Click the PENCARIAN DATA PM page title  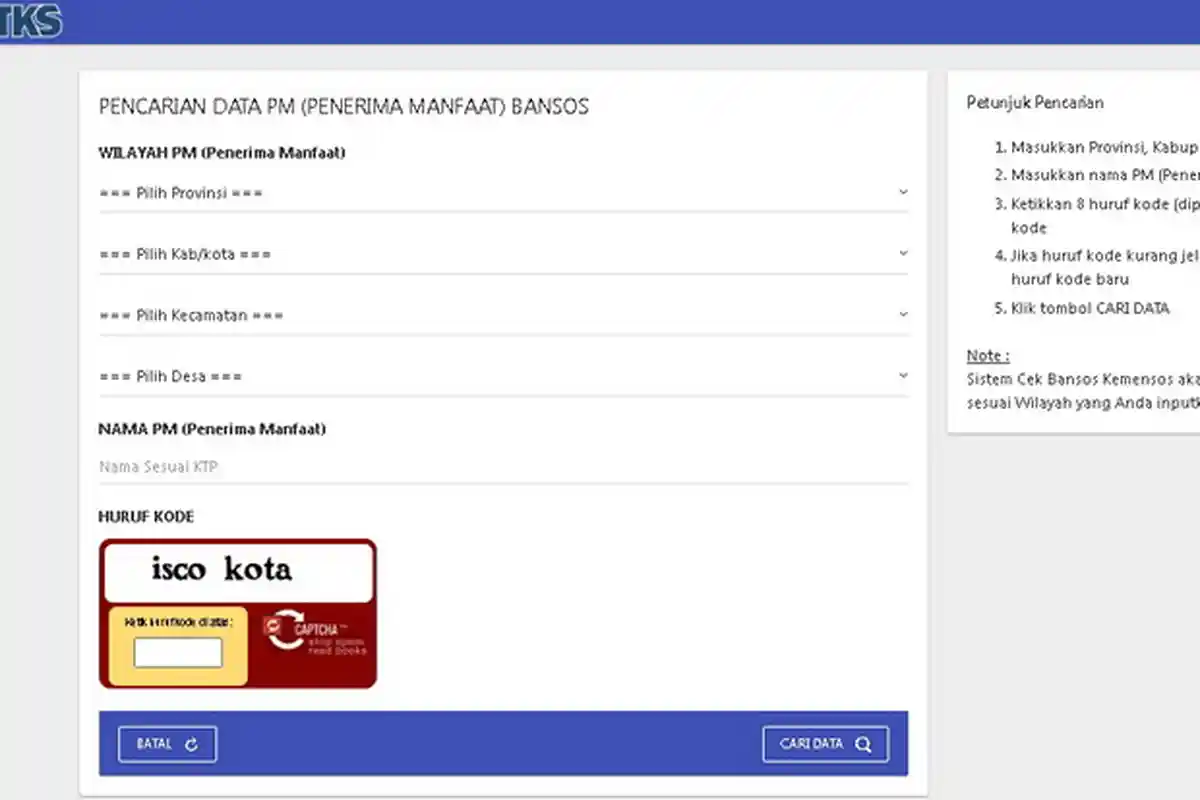(x=343, y=105)
